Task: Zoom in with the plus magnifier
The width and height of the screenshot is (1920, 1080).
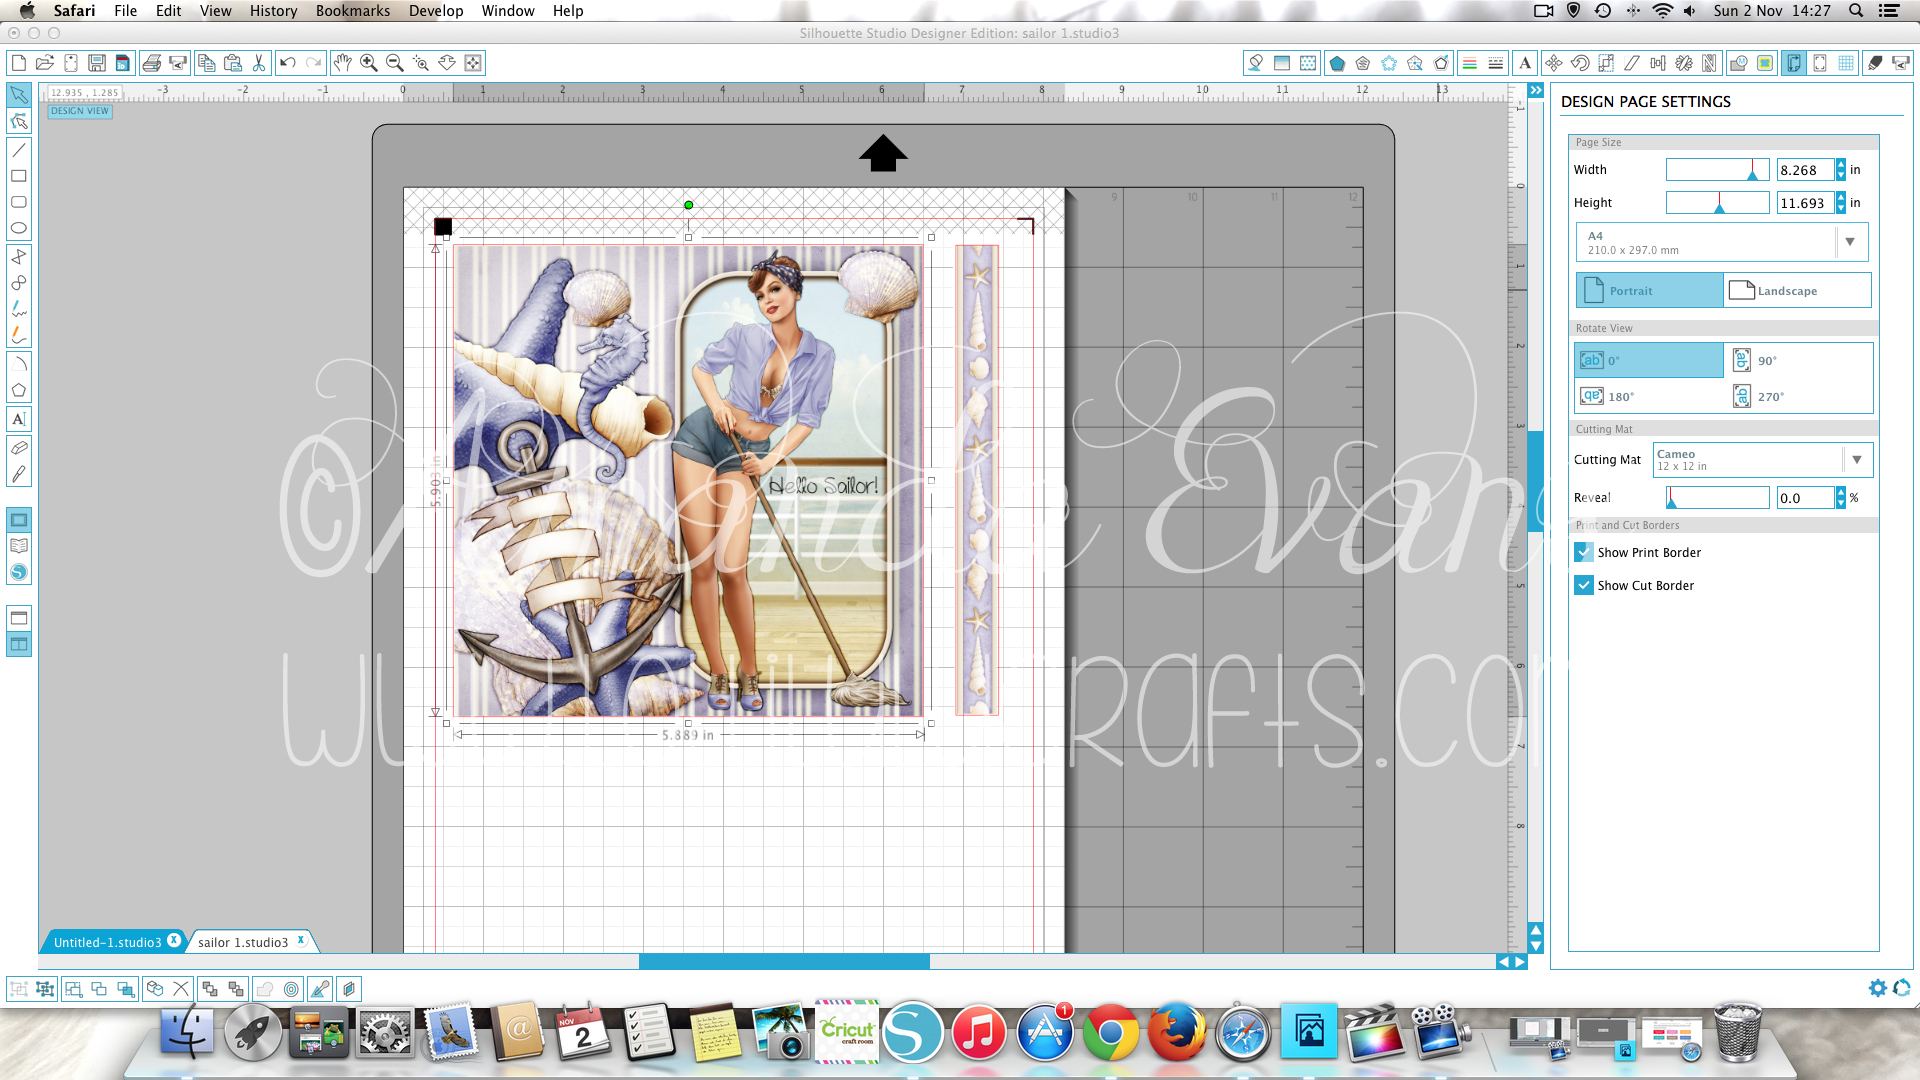Action: coord(369,63)
